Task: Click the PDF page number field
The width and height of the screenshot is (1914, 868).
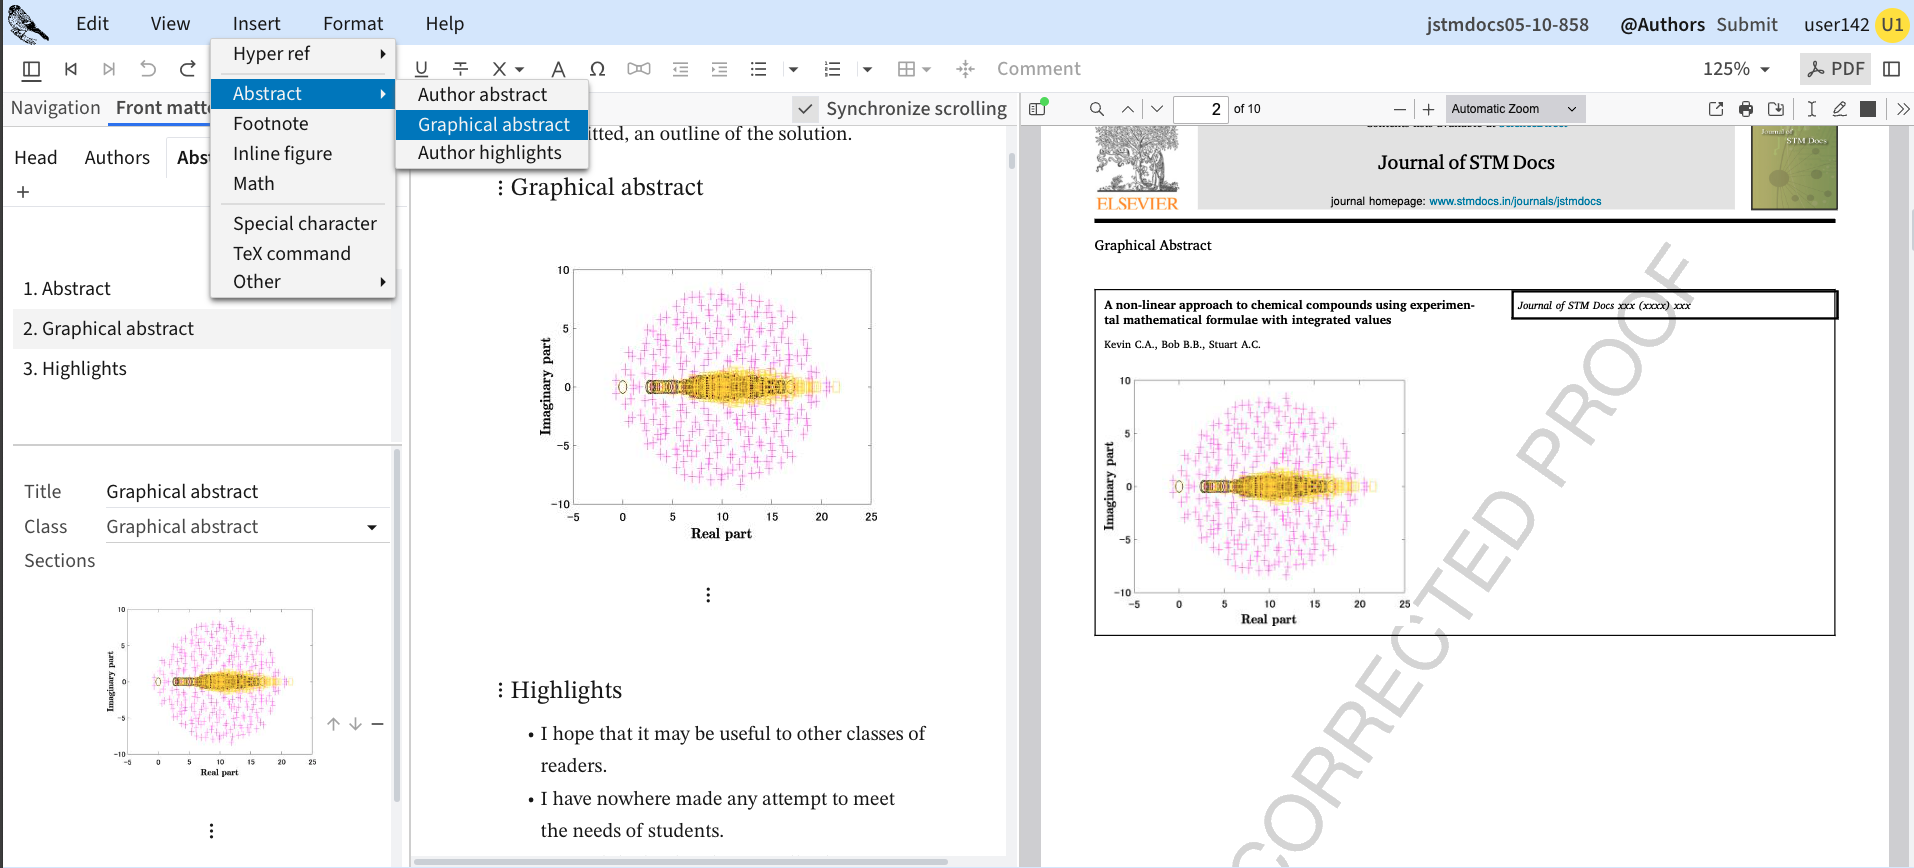Action: pos(1200,109)
